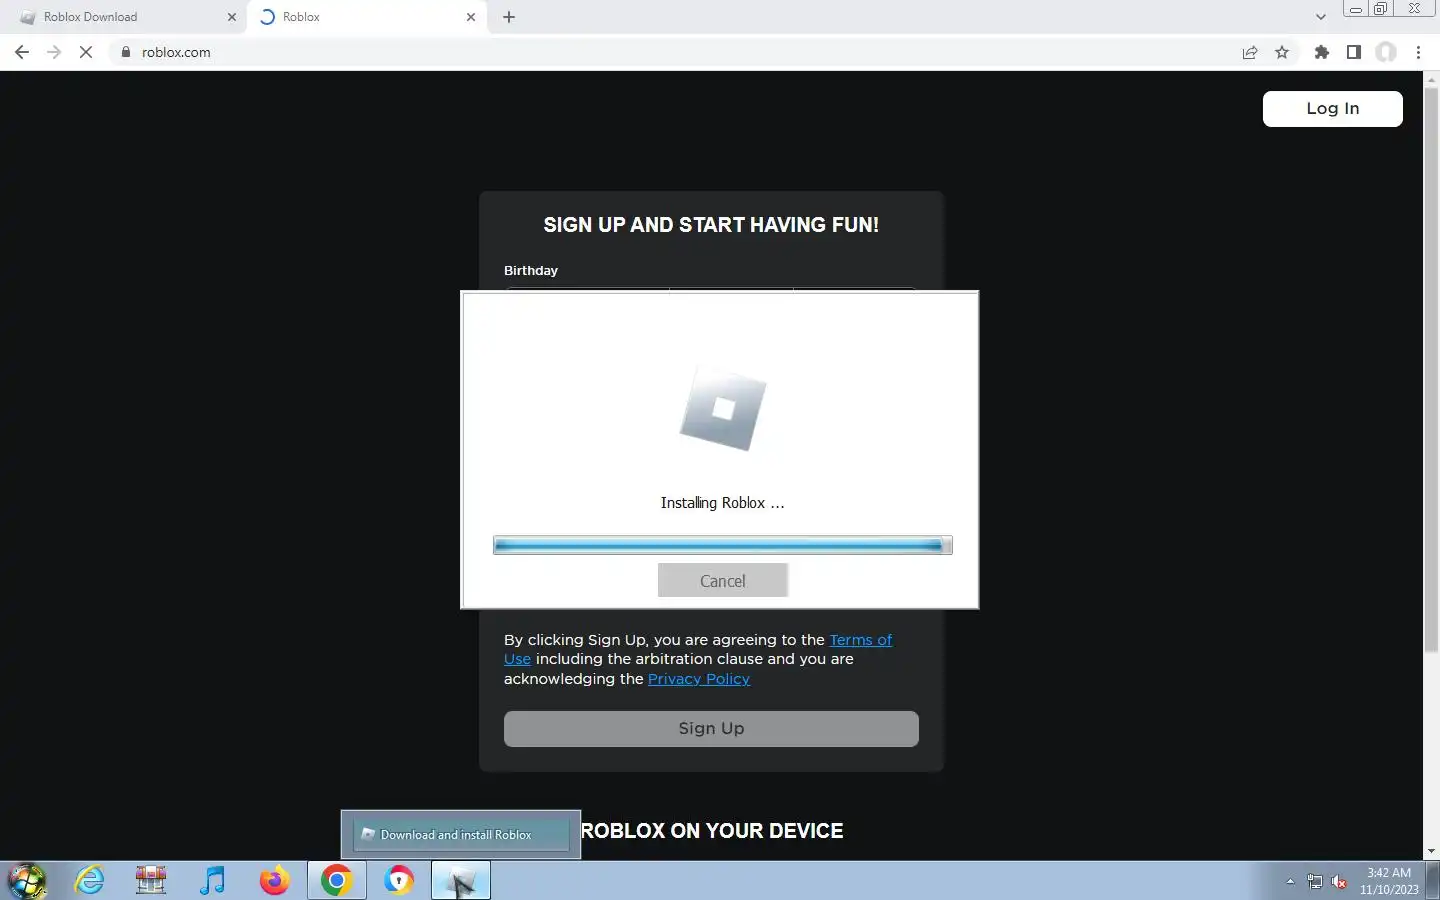Screen dimensions: 1440x900
Task: Click the Installing Roblox progress bar
Action: (x=722, y=545)
